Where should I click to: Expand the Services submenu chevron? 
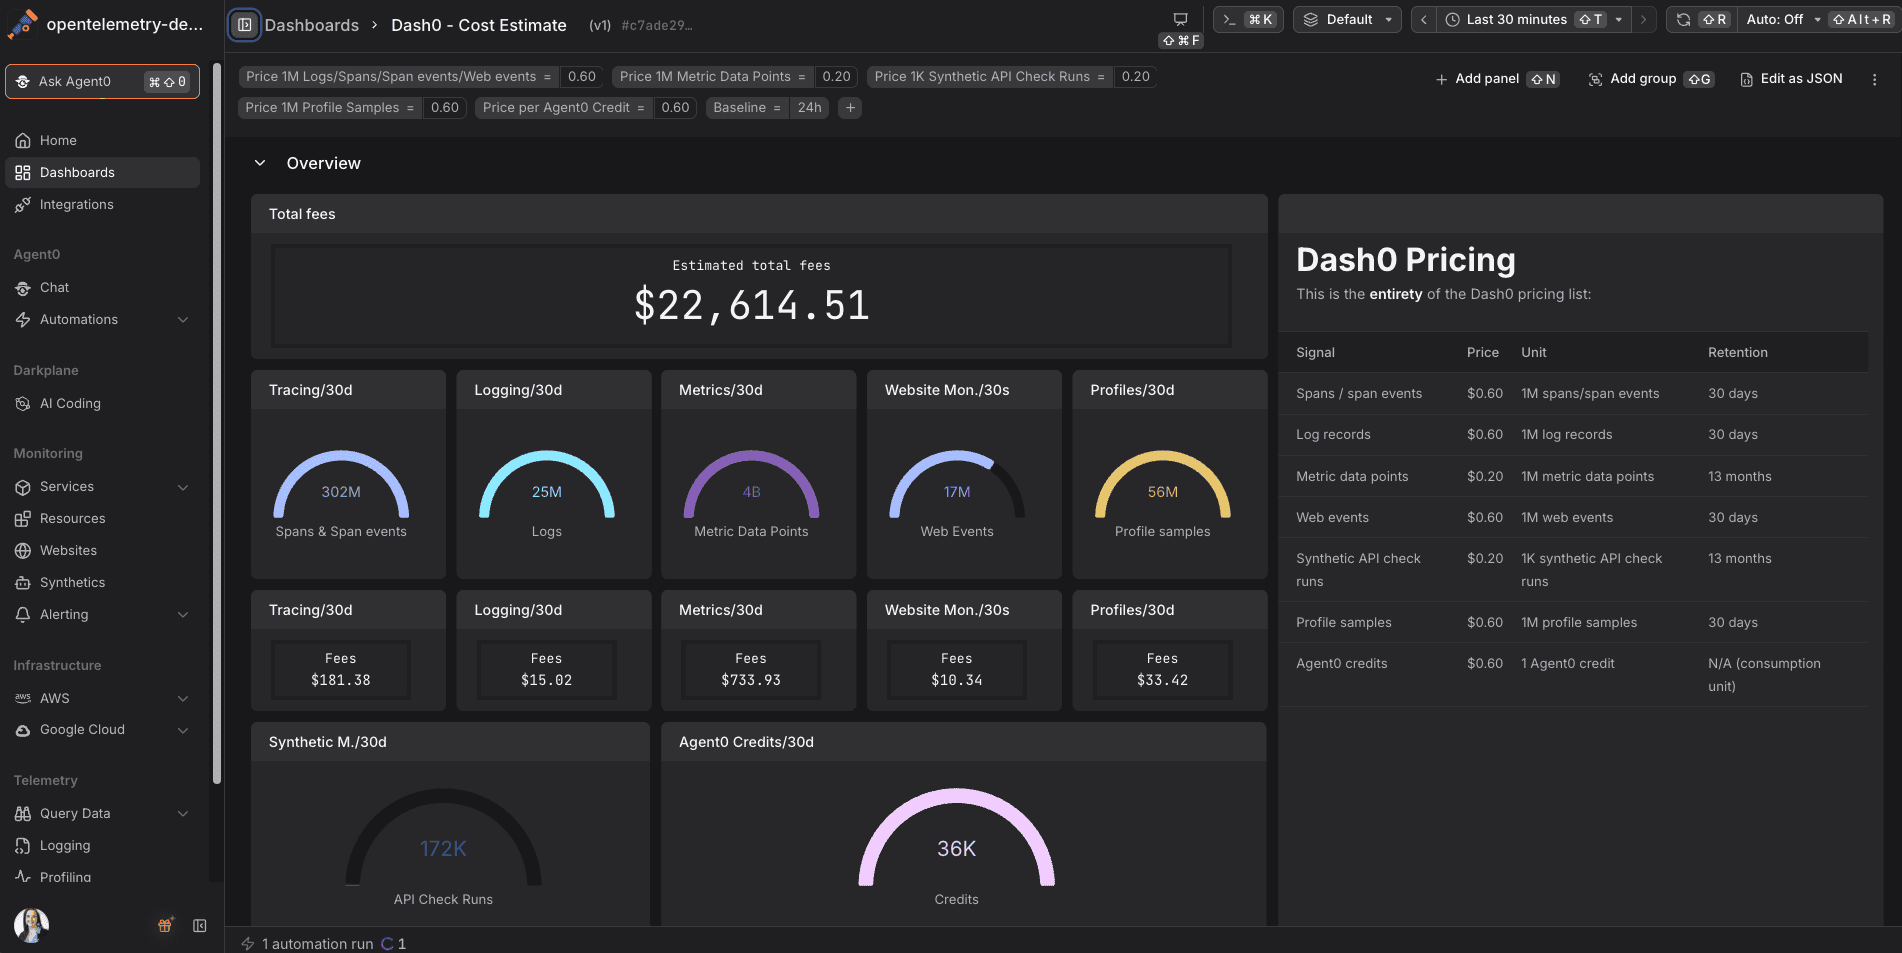point(183,487)
